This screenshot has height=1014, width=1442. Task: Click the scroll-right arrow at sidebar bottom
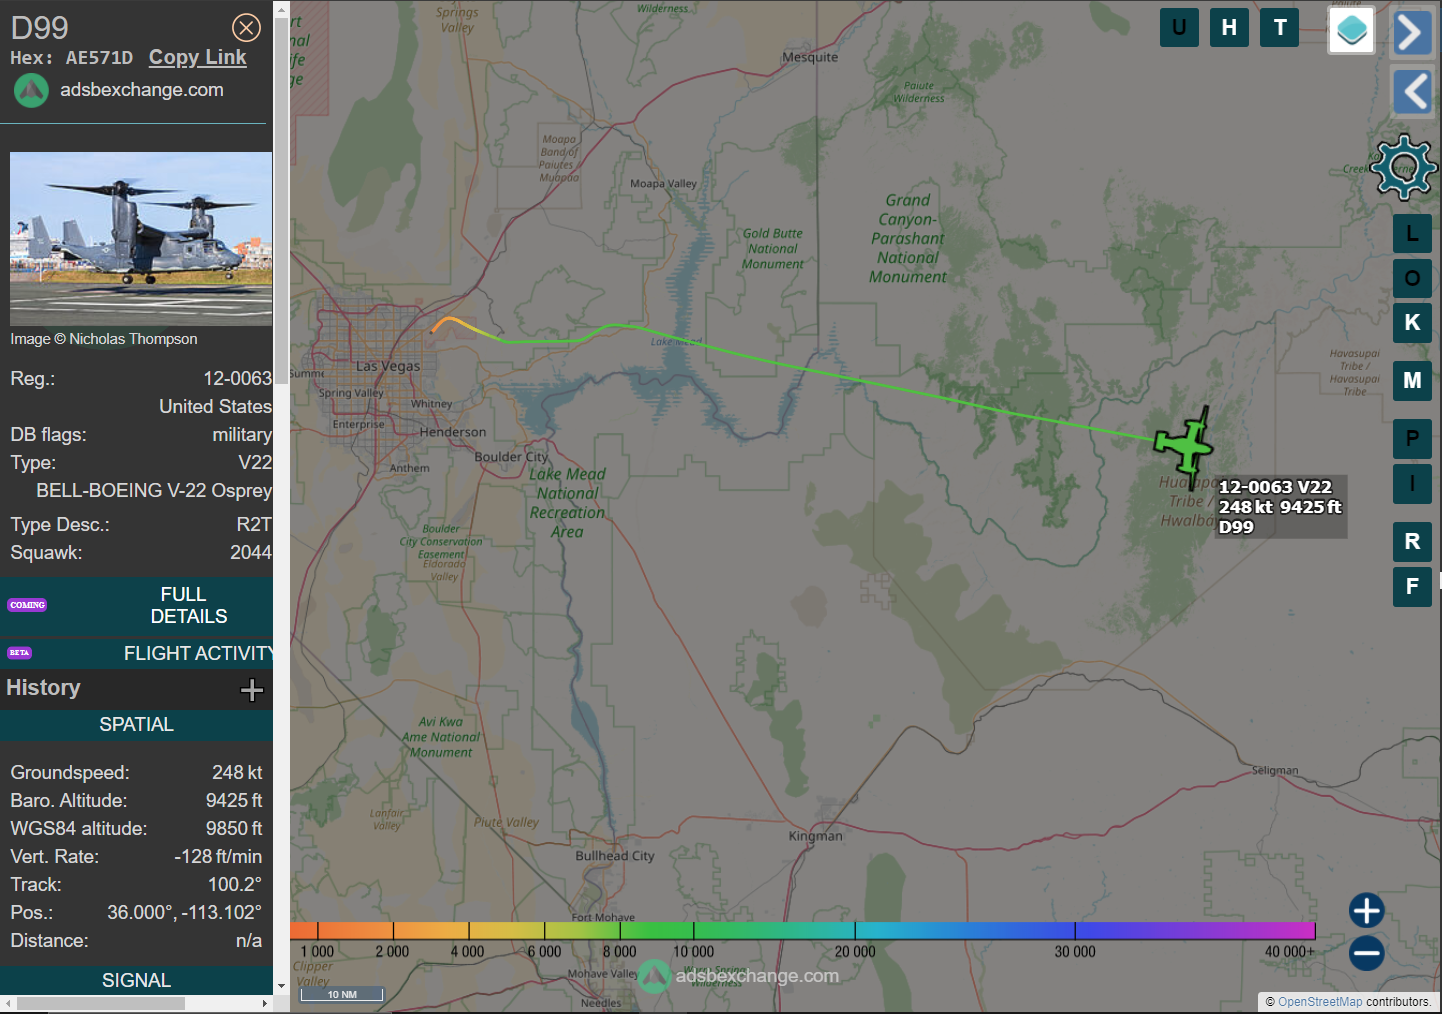pyautogui.click(x=265, y=1003)
